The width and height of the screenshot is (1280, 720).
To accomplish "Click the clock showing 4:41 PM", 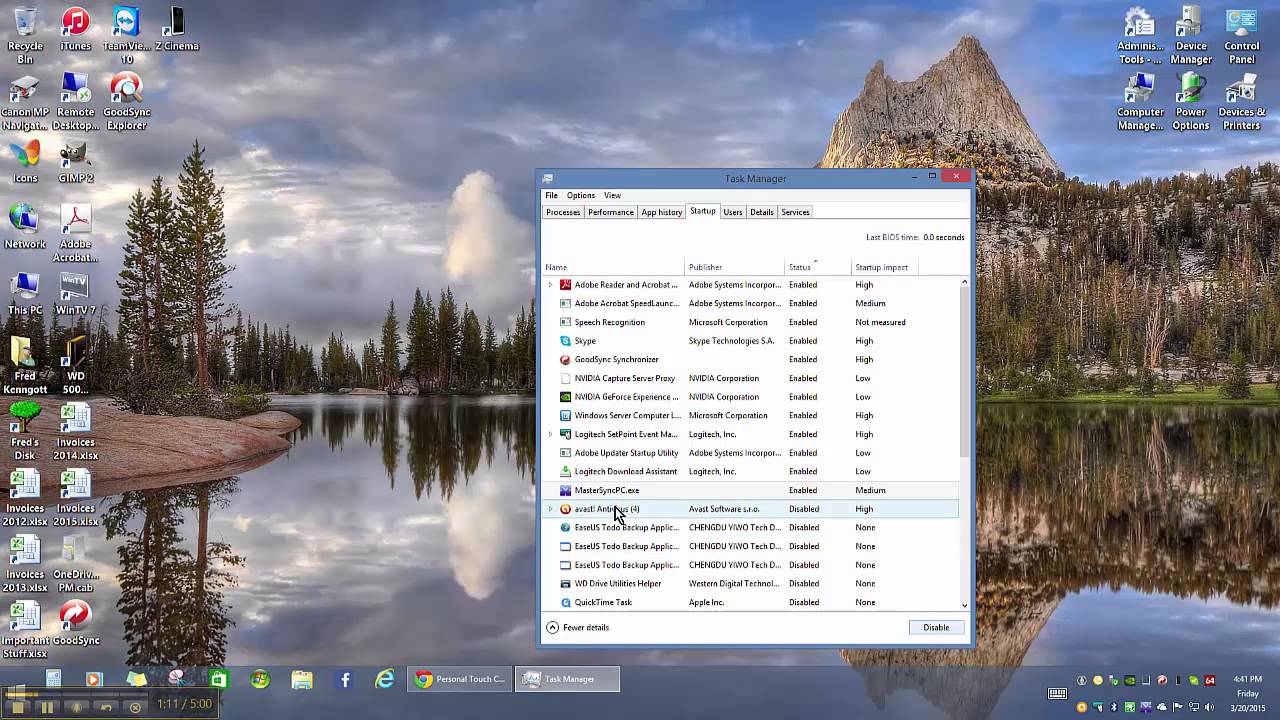I will click(1247, 680).
